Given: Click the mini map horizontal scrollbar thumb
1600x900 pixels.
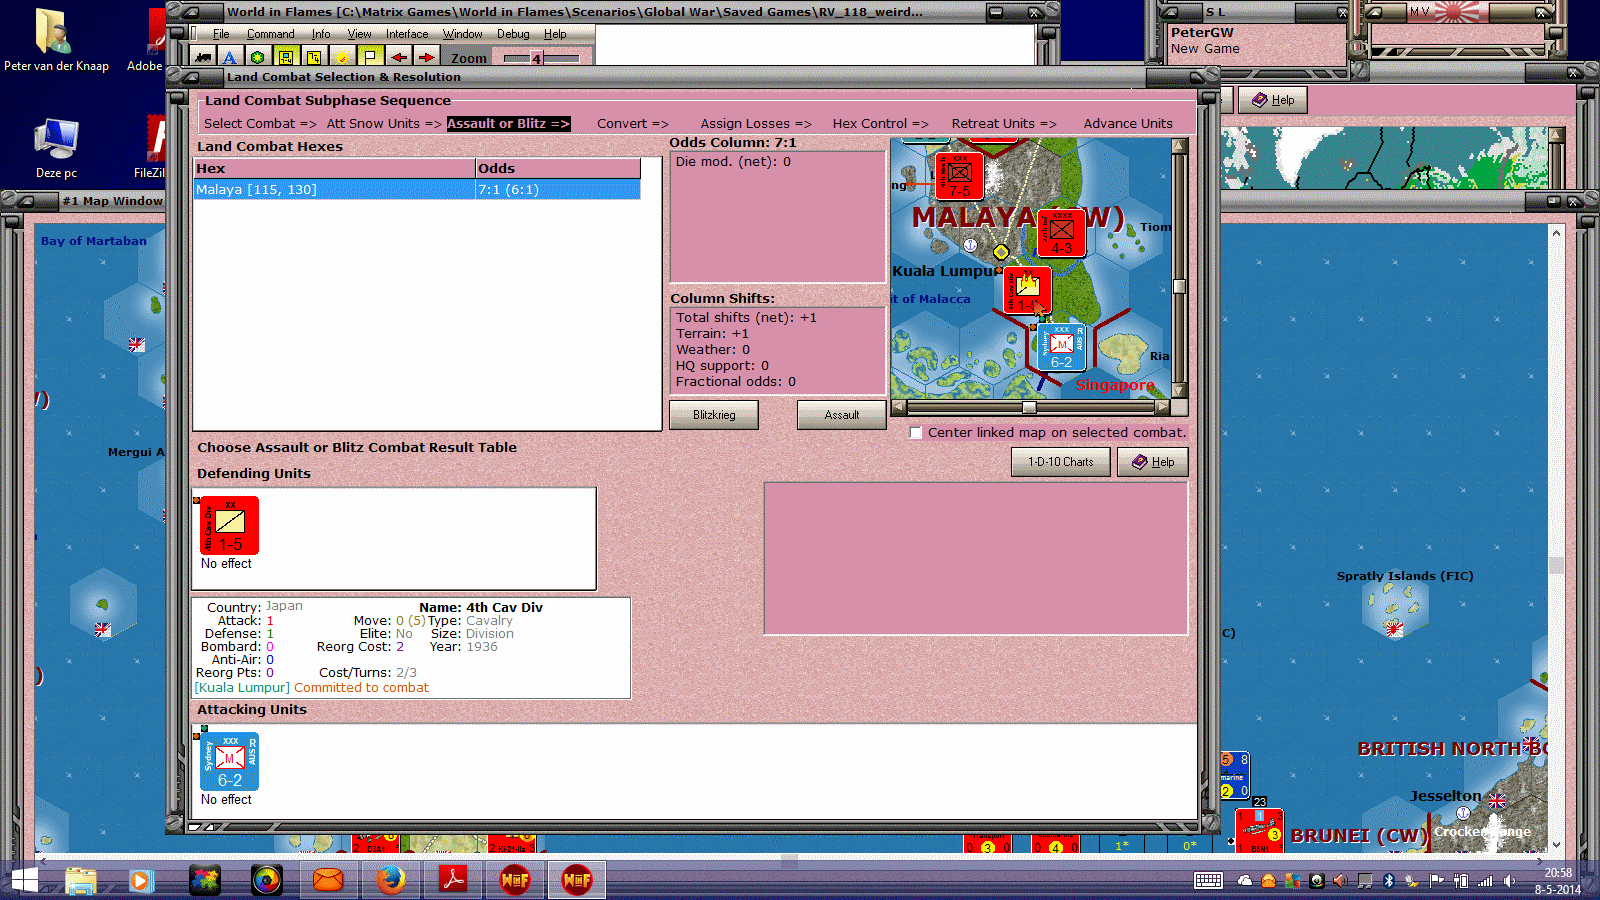Looking at the screenshot, I should (1029, 407).
